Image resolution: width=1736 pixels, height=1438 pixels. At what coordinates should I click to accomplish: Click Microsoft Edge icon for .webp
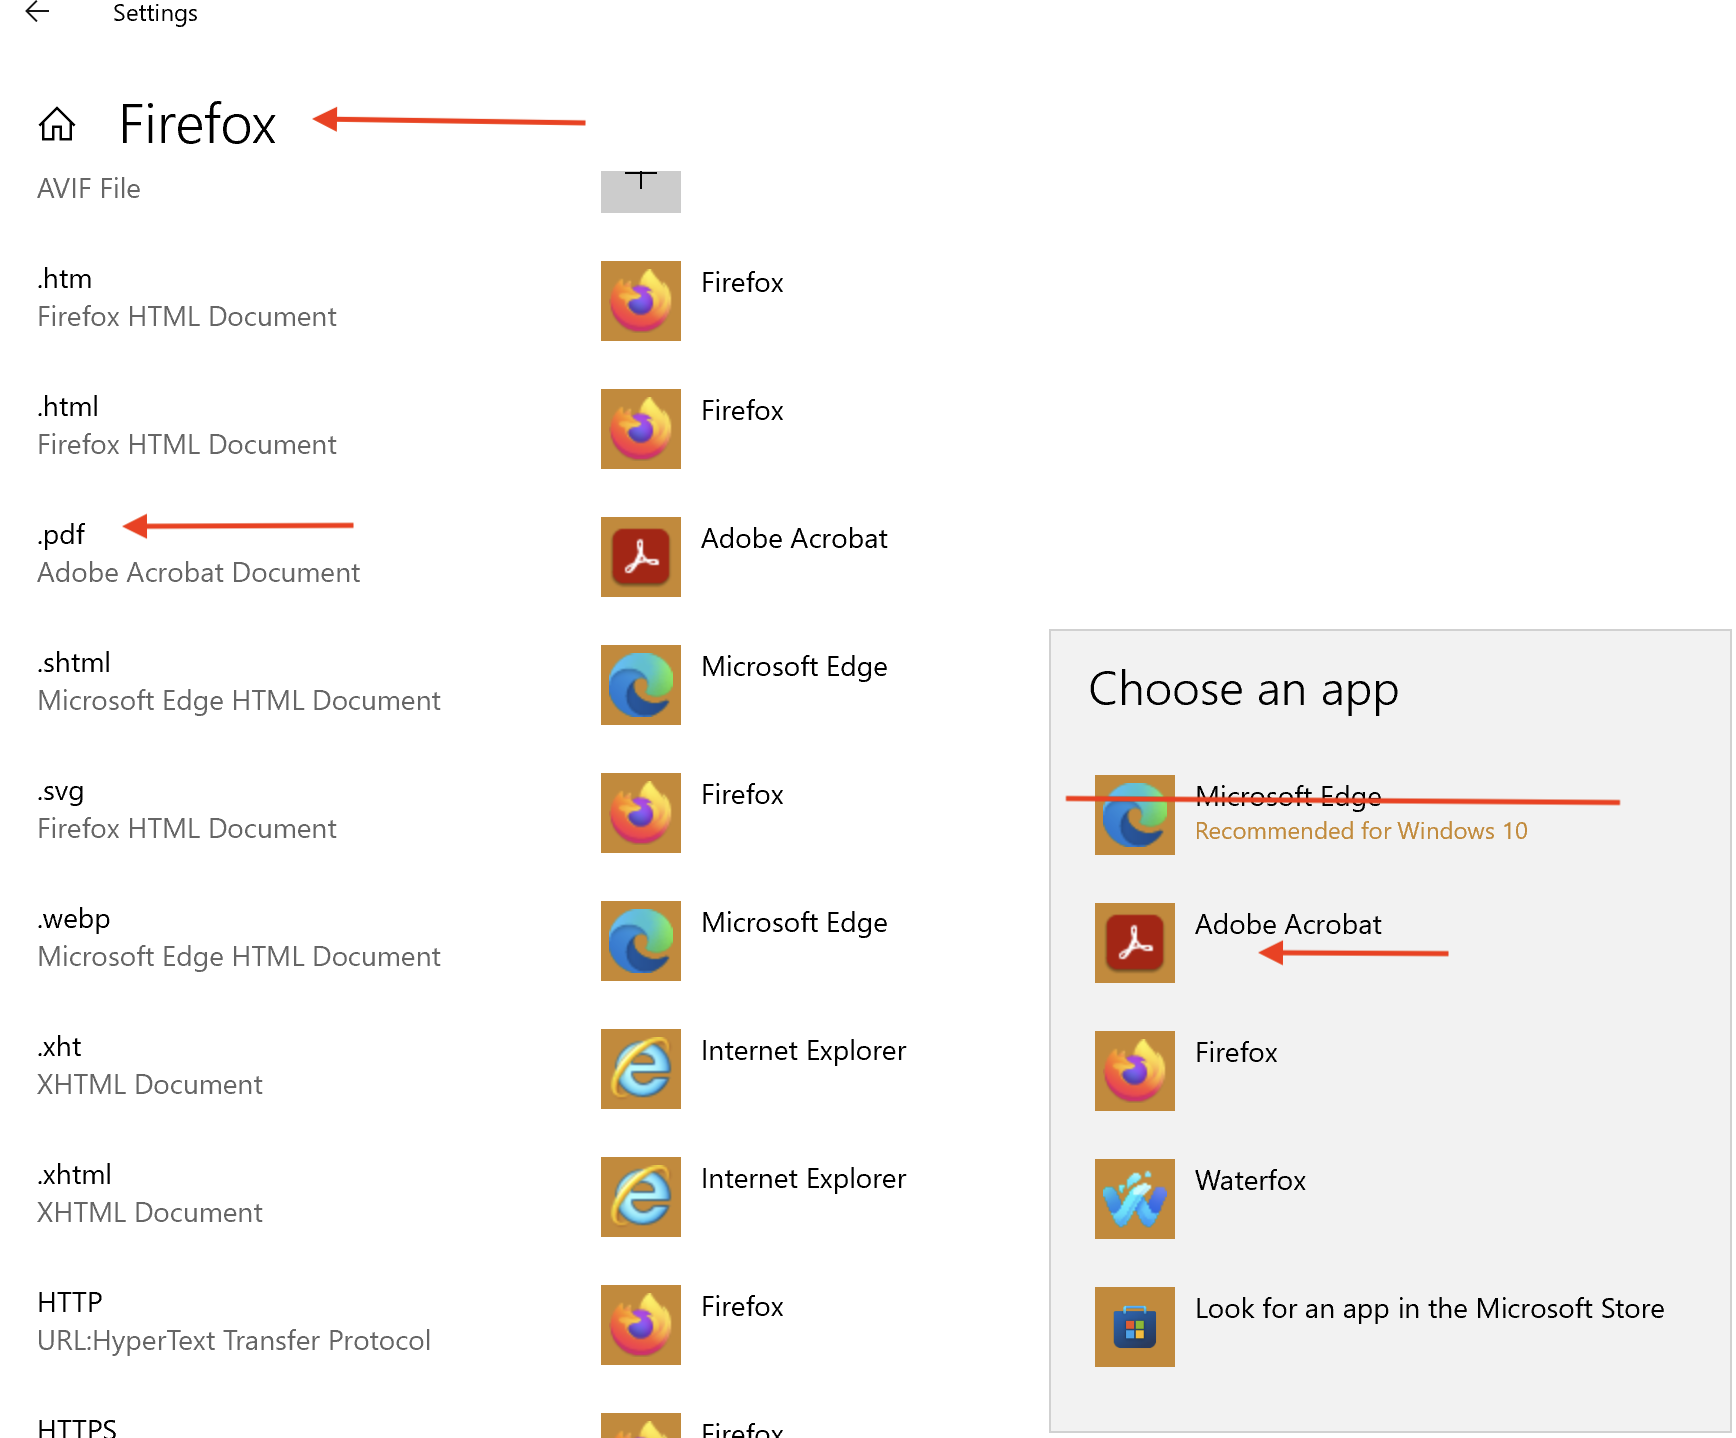[640, 941]
